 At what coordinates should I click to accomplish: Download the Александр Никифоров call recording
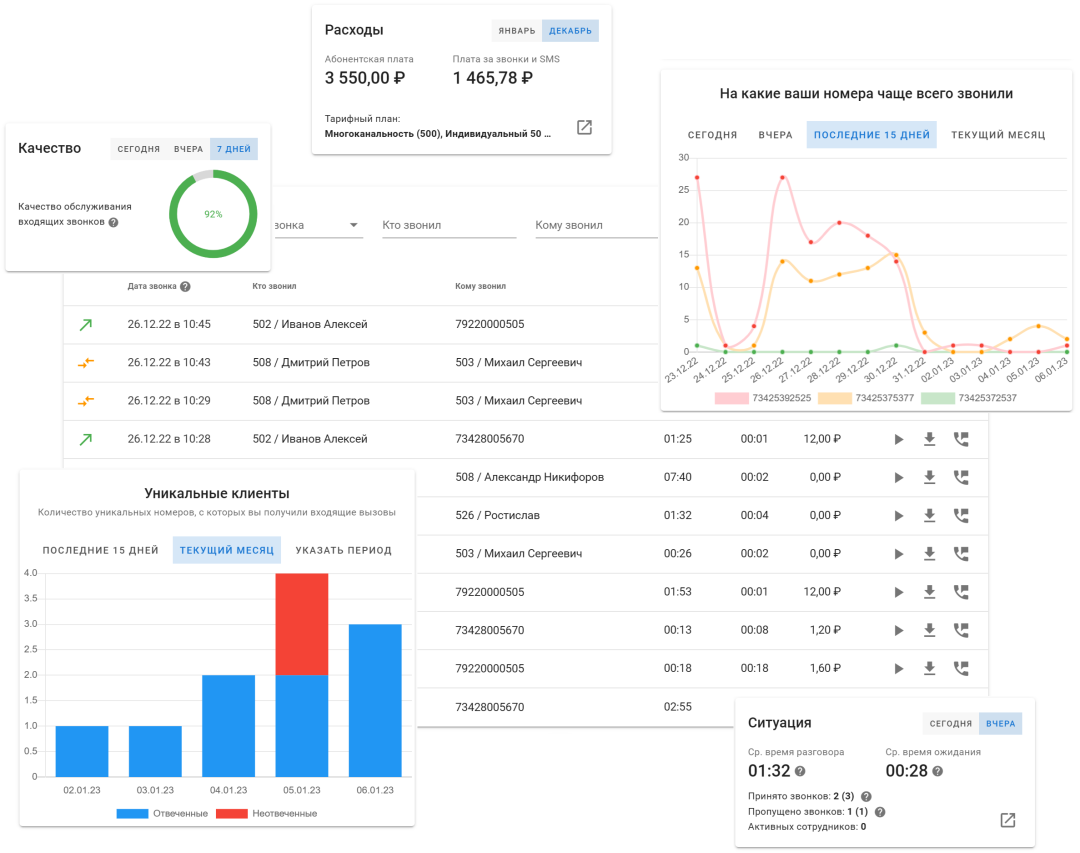tap(929, 477)
